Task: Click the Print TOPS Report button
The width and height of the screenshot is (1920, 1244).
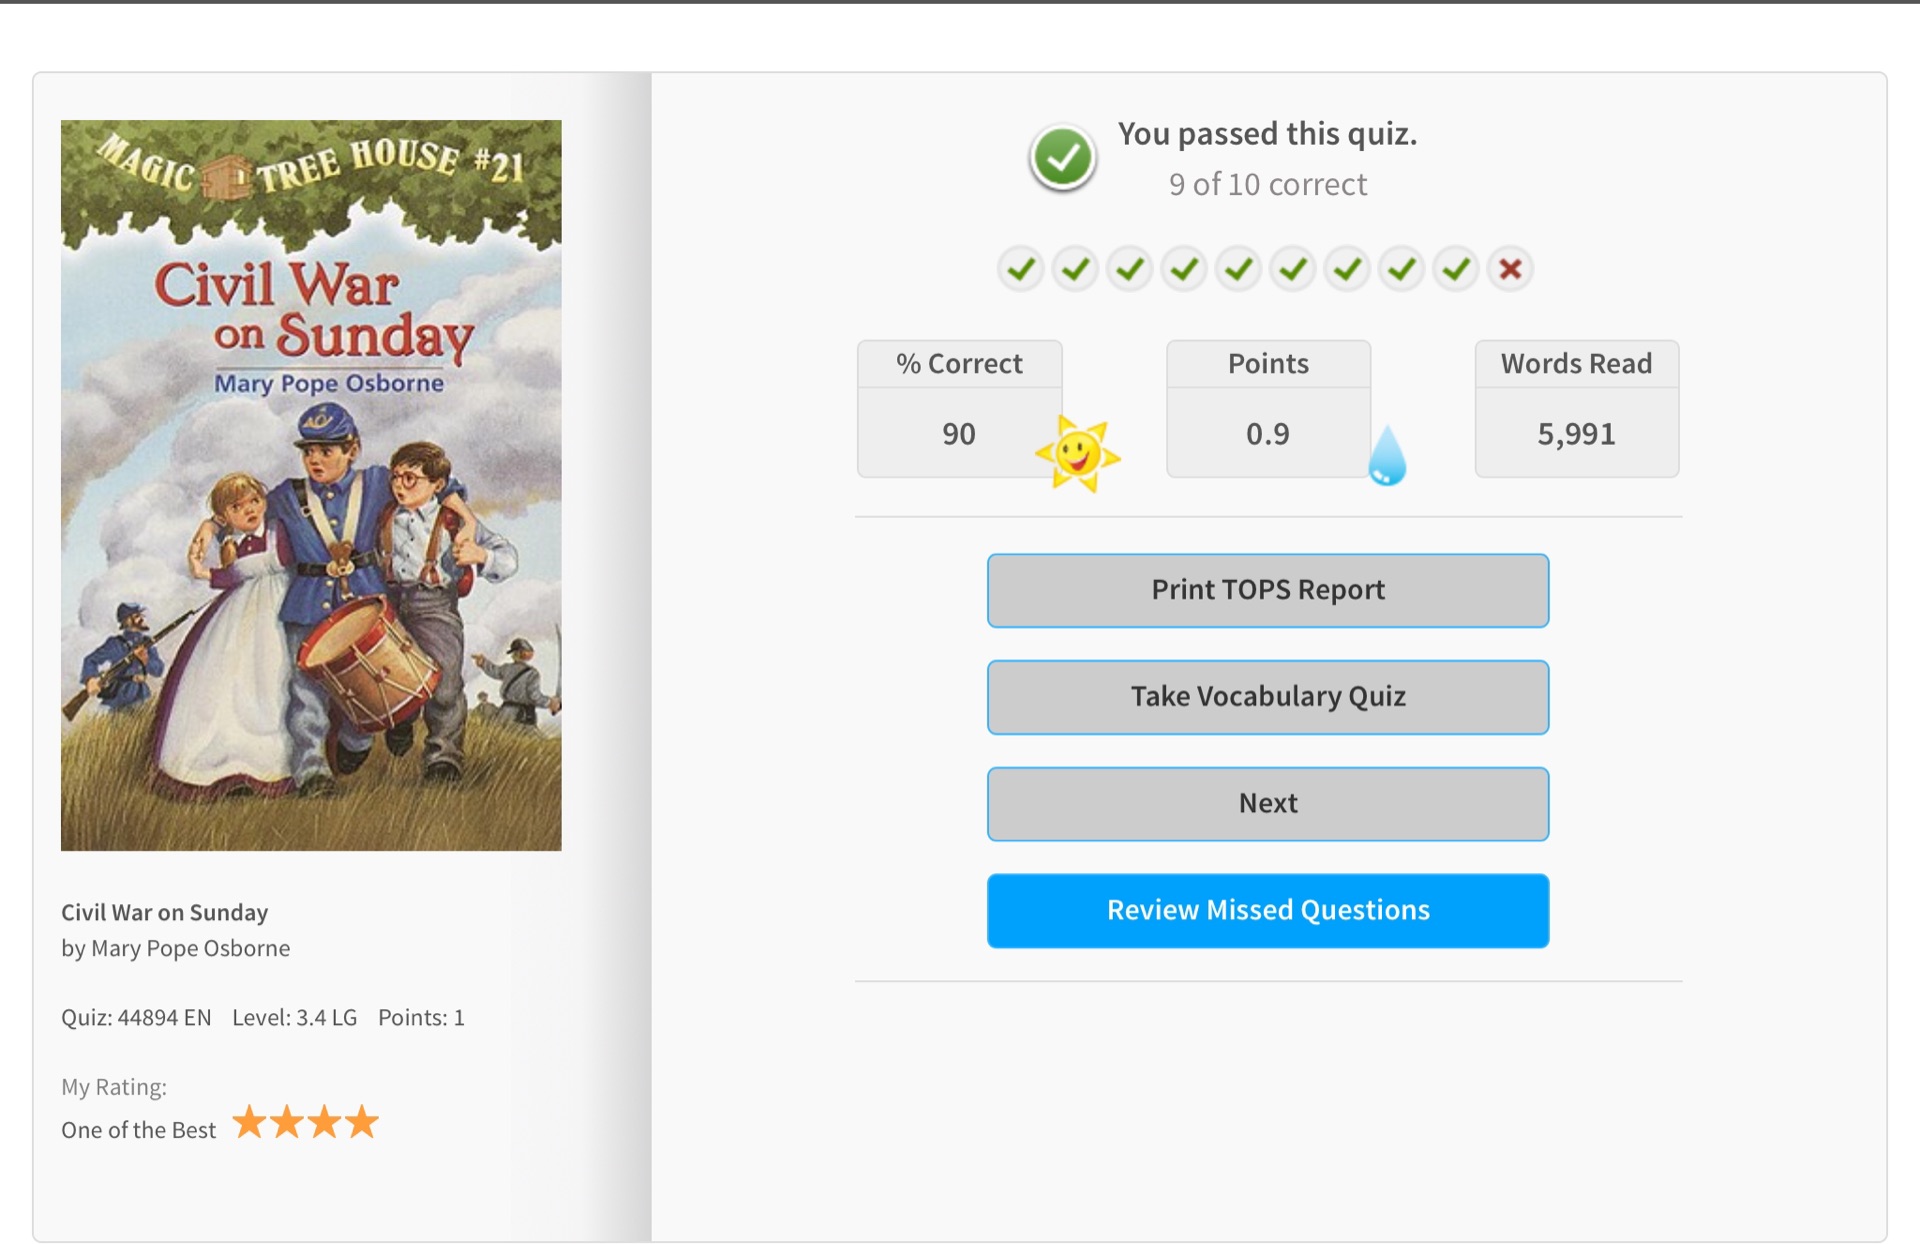Action: coord(1267,590)
